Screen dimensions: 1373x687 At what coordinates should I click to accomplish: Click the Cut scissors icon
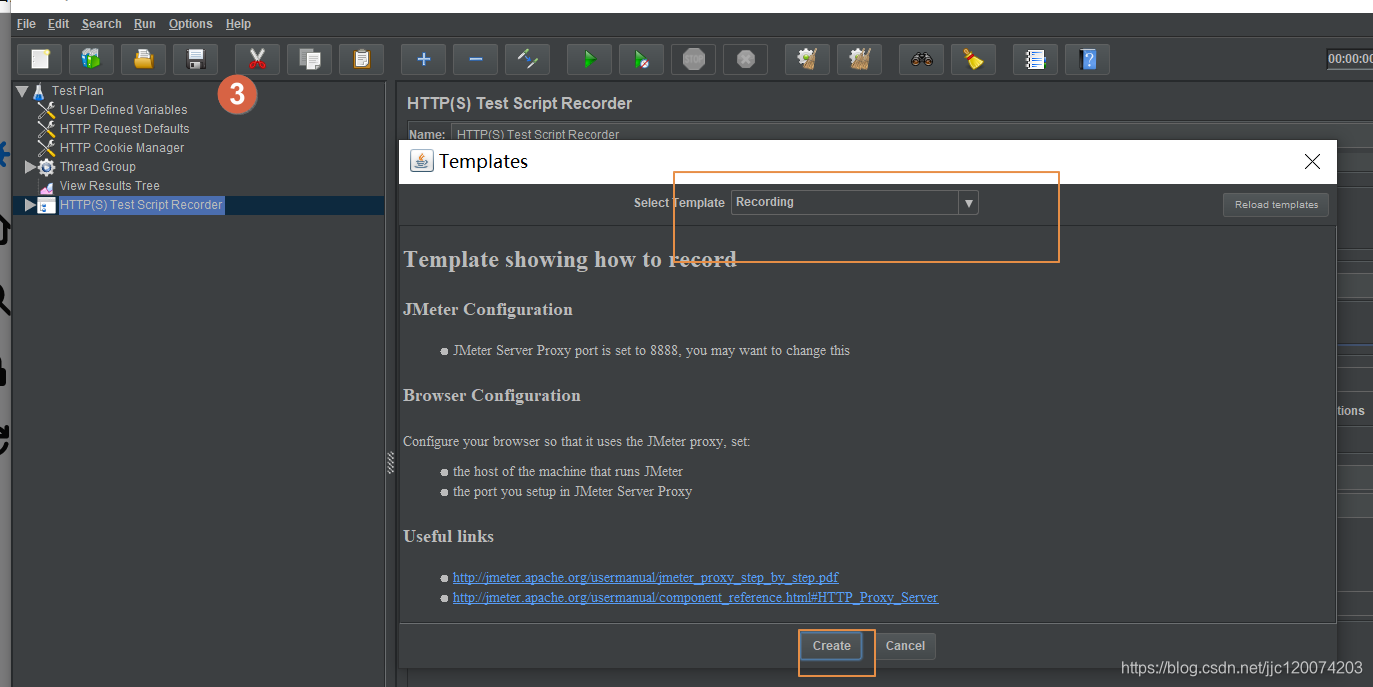click(258, 60)
